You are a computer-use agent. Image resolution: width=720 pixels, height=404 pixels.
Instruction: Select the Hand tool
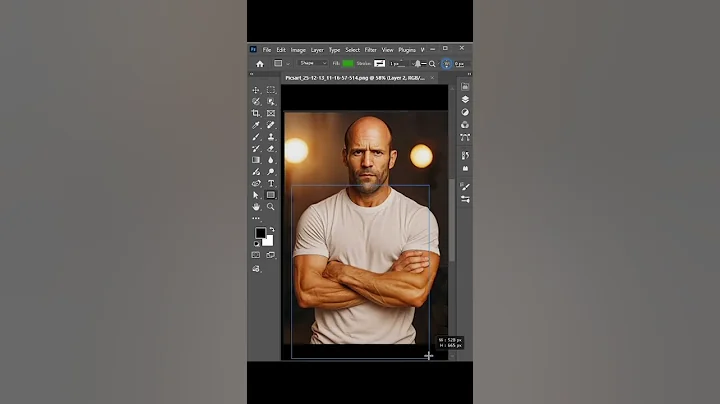click(x=256, y=207)
